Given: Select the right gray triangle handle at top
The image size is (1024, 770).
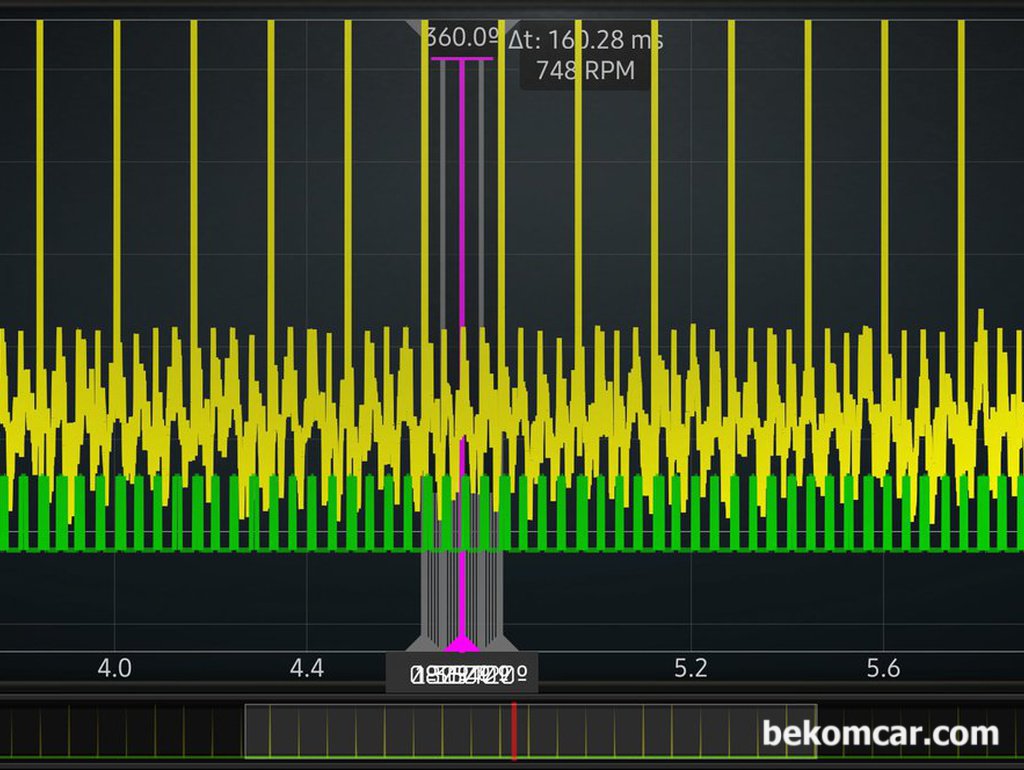Looking at the screenshot, I should click(507, 27).
